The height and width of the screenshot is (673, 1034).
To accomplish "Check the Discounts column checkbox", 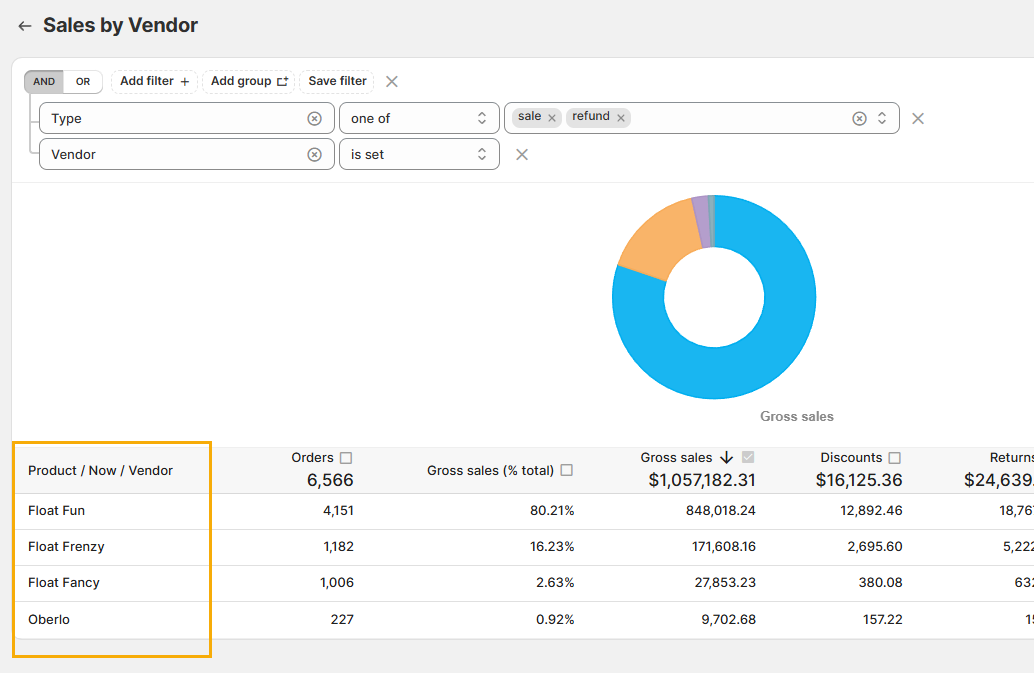I will [x=895, y=458].
